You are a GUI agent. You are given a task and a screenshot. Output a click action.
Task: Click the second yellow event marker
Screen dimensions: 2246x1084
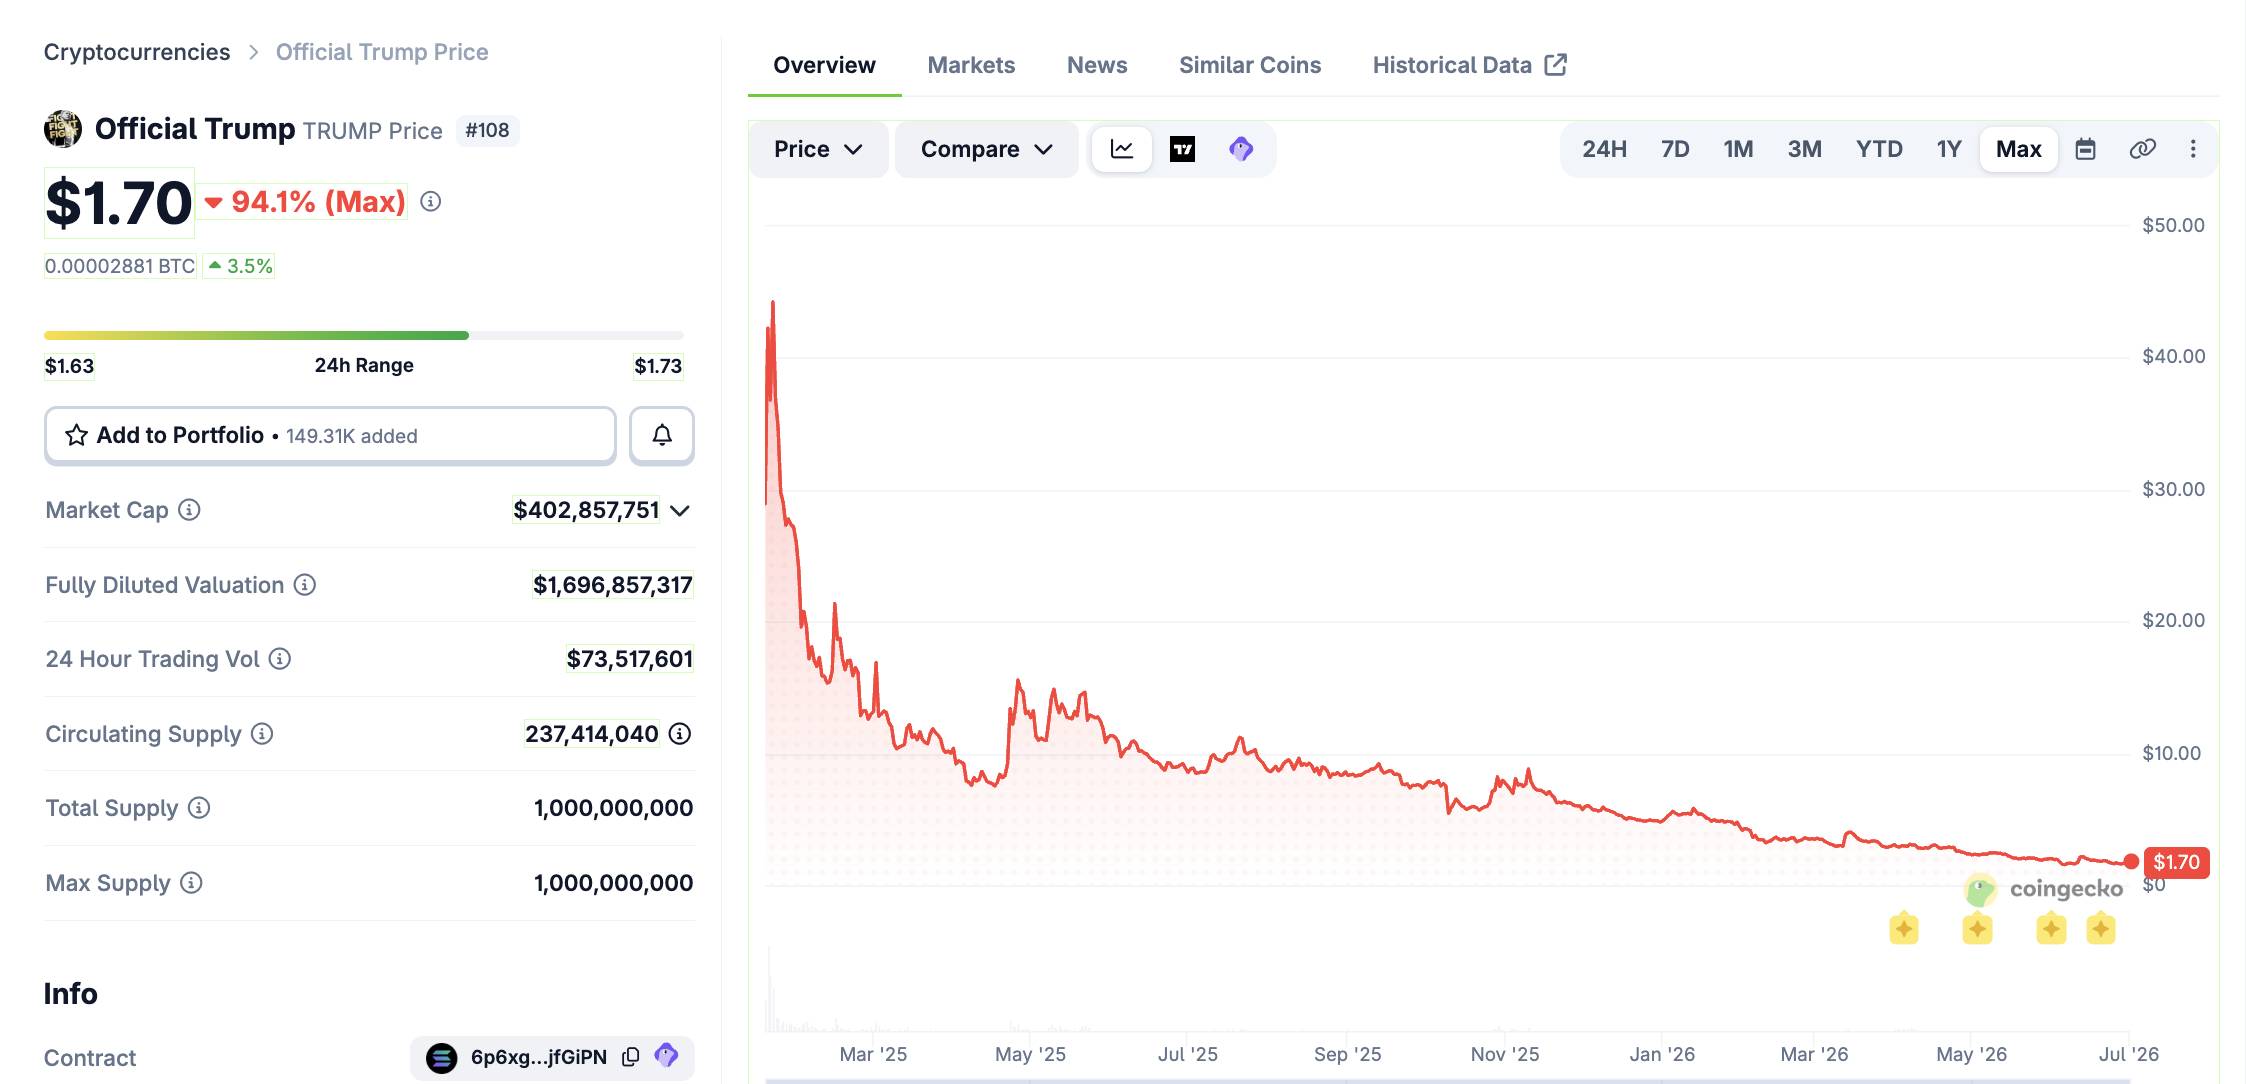[1977, 929]
